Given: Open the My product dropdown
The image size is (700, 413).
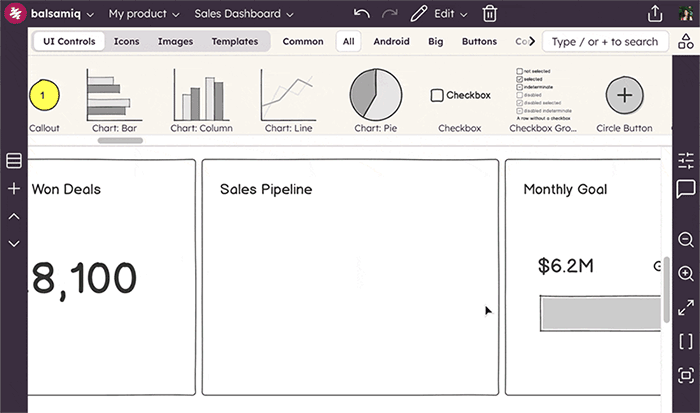Looking at the screenshot, I should pos(144,14).
